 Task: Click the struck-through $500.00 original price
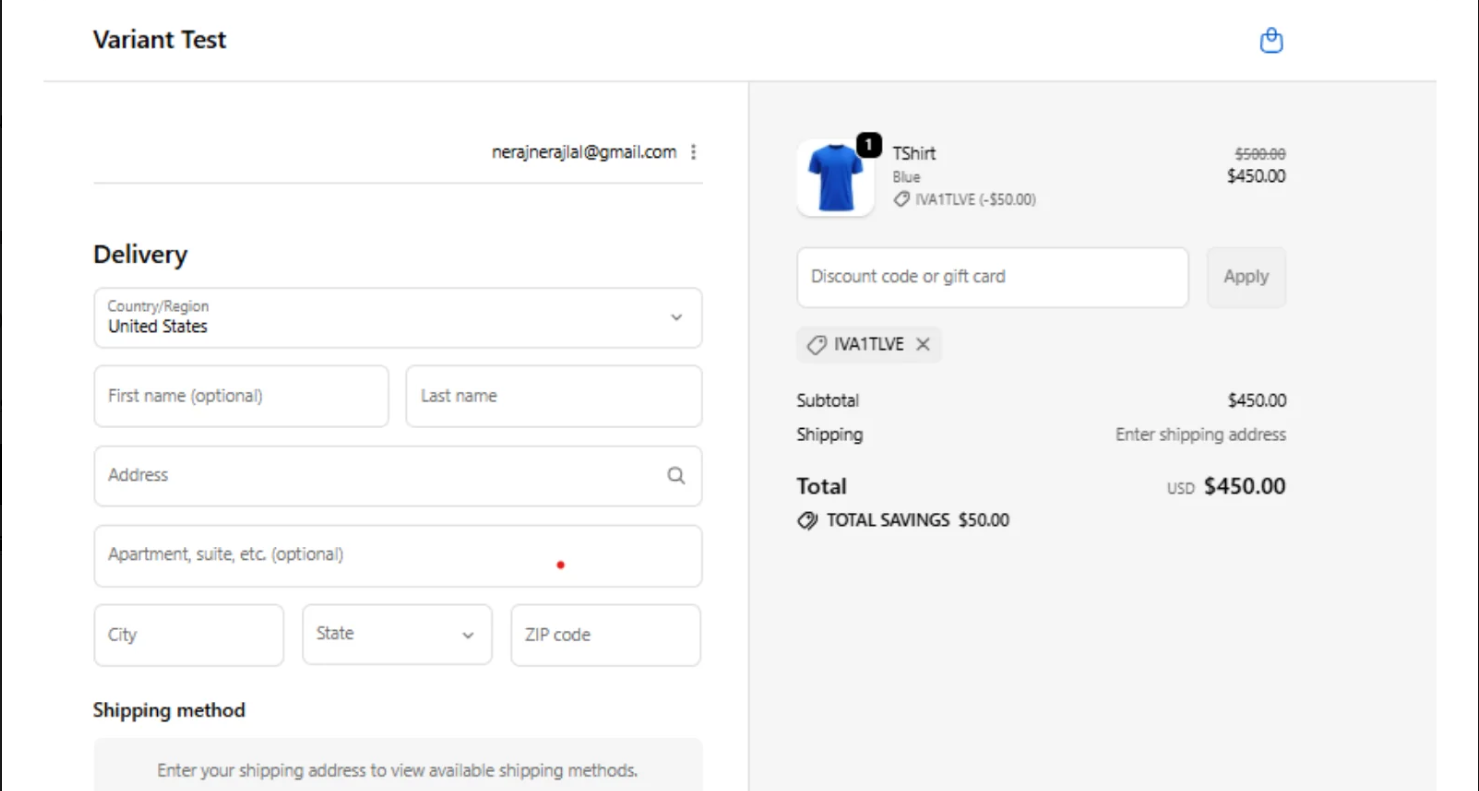(1260, 154)
